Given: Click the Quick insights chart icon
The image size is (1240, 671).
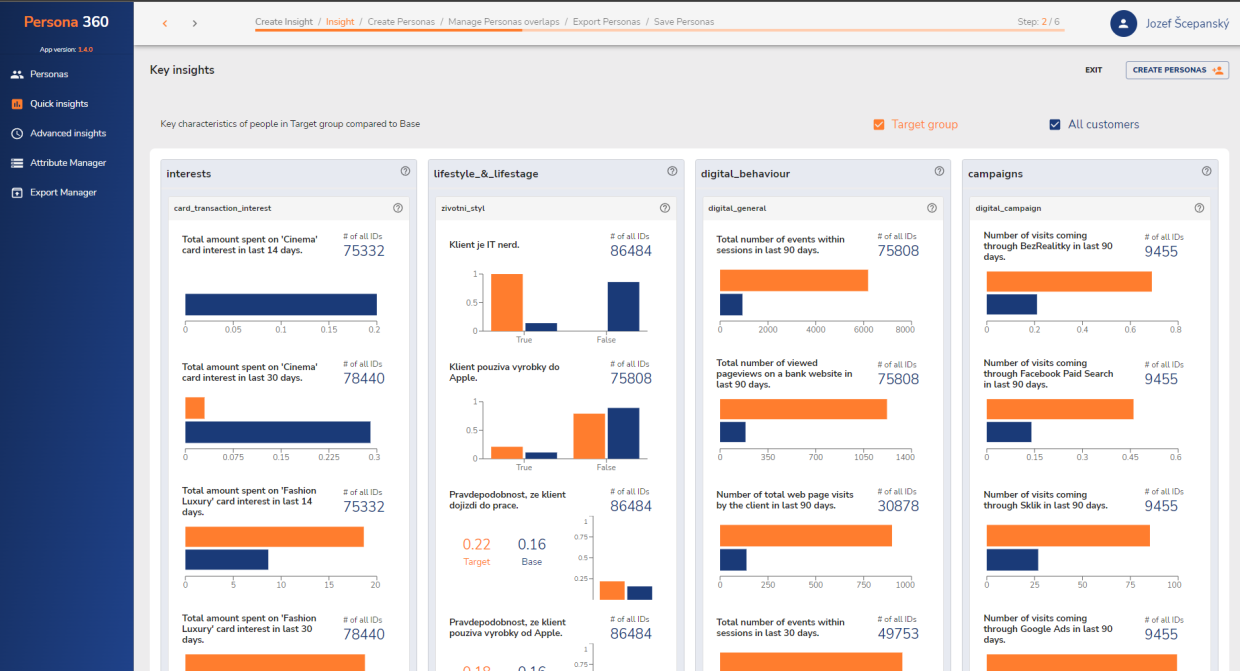Looking at the screenshot, I should coord(17,104).
